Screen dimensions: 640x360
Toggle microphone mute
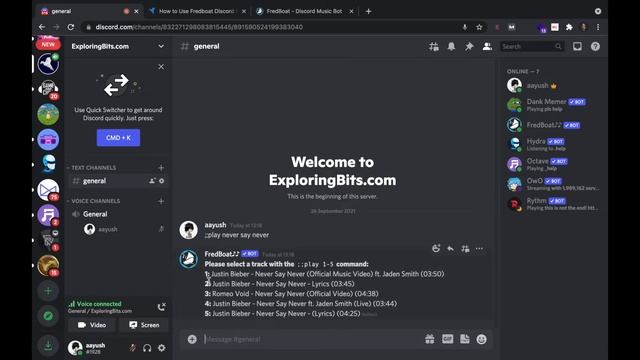coord(133,348)
